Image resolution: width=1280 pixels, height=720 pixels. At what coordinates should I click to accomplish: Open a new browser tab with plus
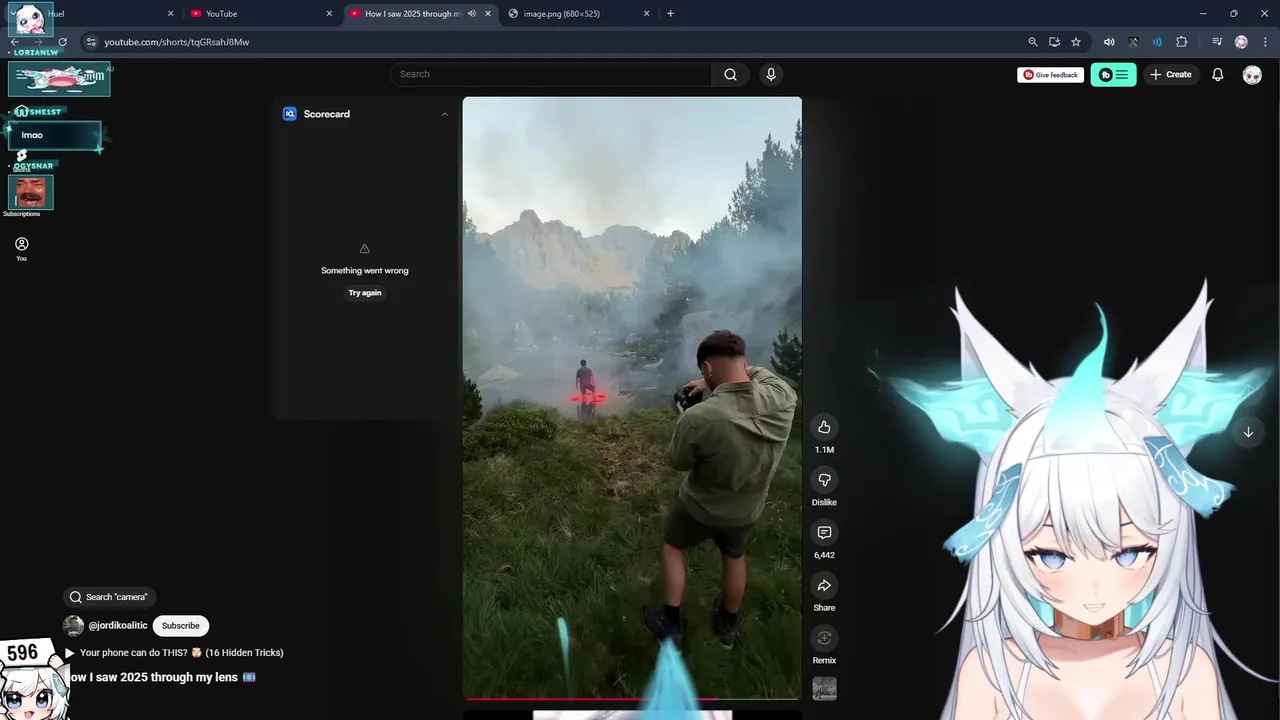coord(670,14)
